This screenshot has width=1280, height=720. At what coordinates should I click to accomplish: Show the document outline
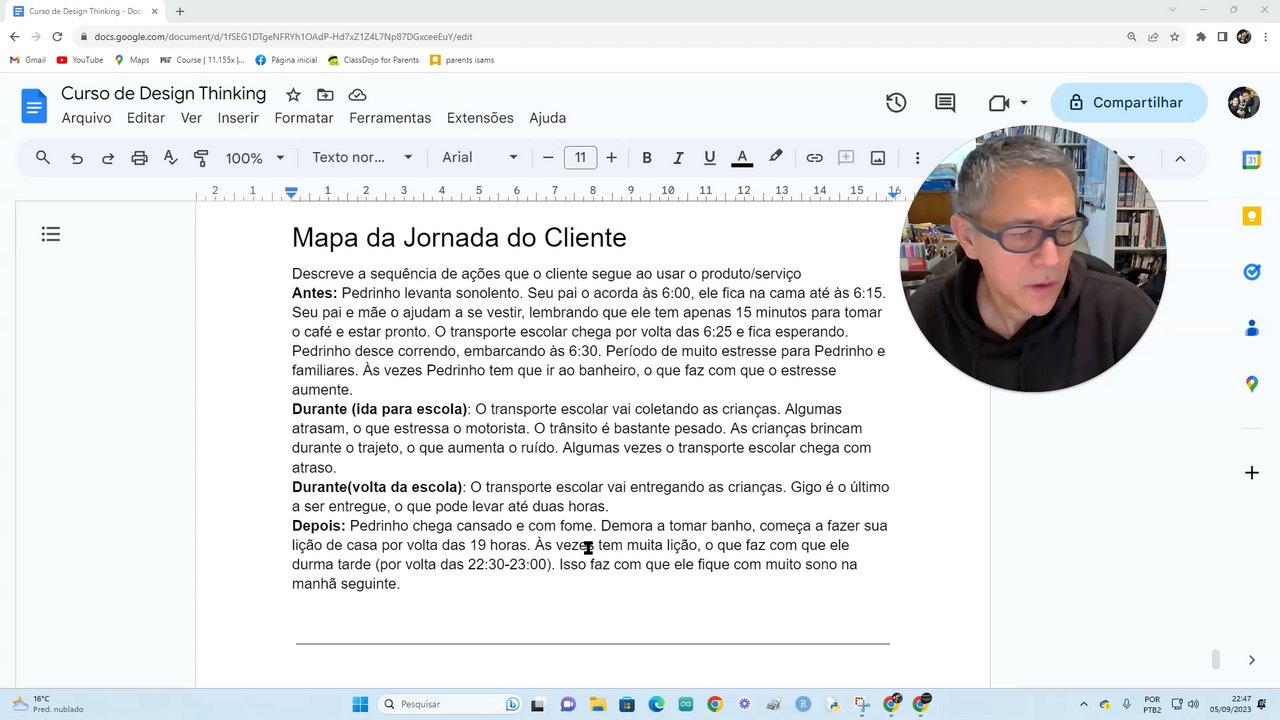click(x=51, y=234)
